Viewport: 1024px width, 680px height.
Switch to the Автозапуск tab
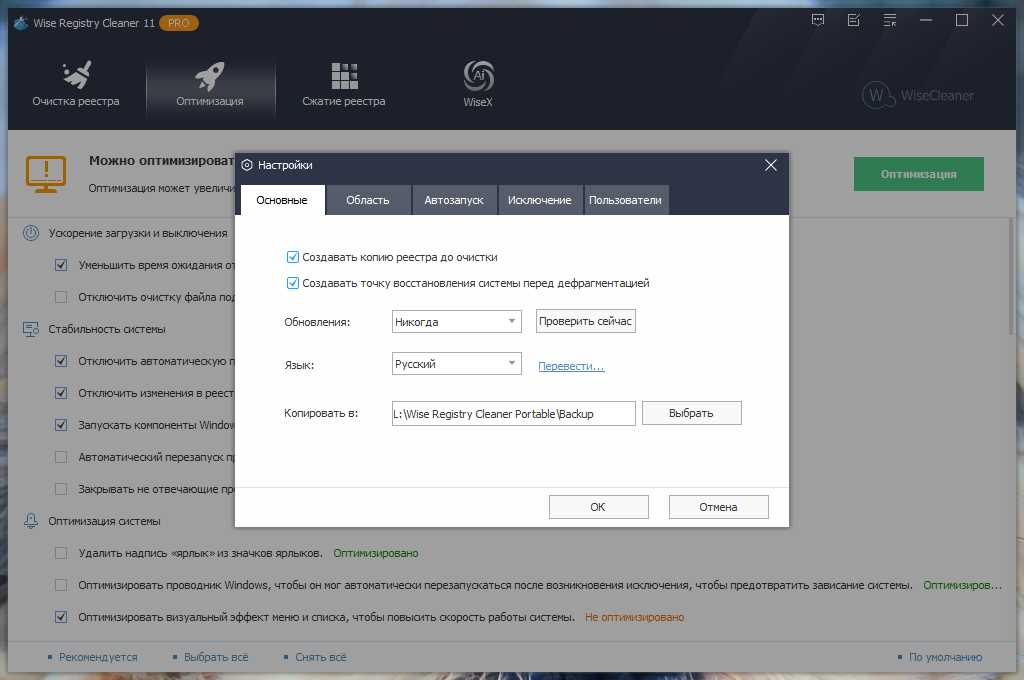(454, 200)
